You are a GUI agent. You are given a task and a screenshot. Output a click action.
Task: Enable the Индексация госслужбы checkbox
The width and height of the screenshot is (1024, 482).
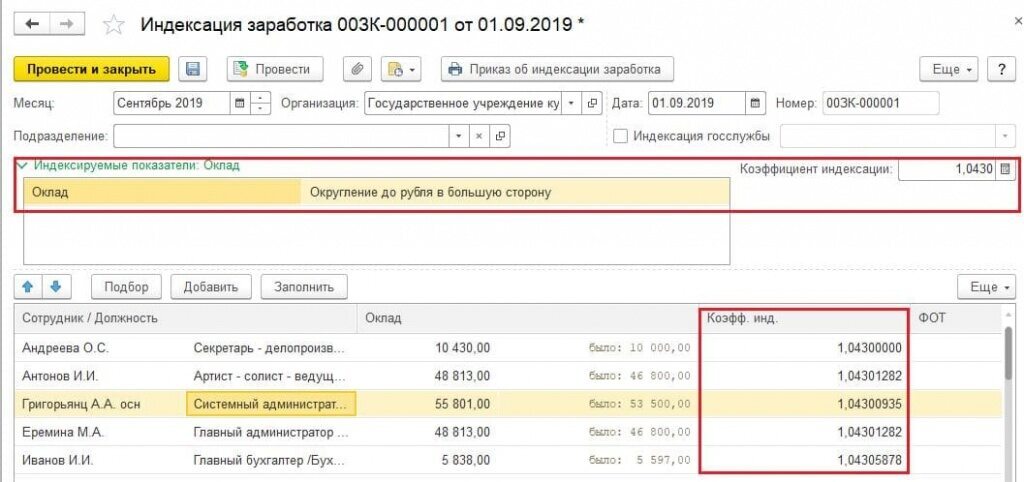coord(620,136)
